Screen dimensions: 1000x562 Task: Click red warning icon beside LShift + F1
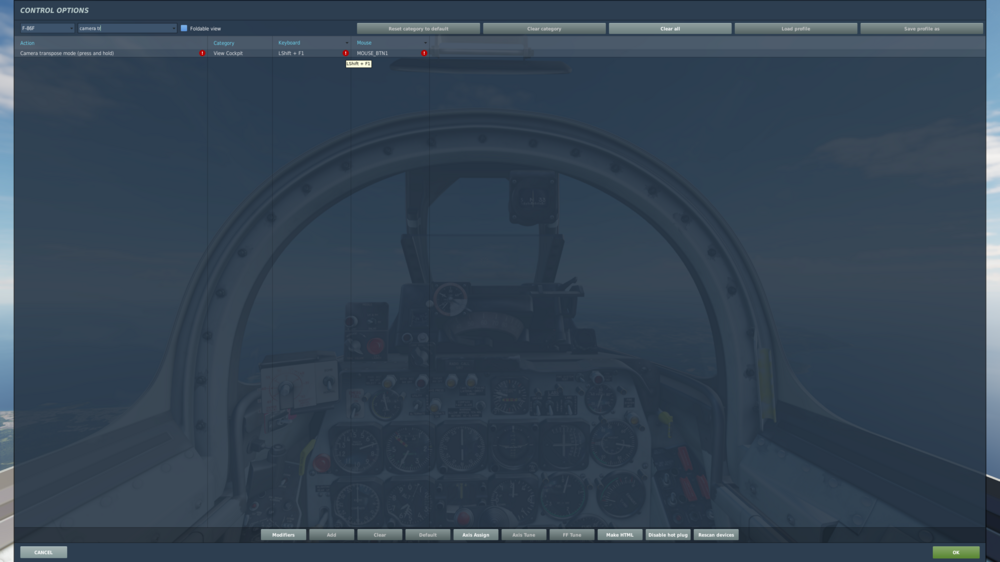pos(346,53)
